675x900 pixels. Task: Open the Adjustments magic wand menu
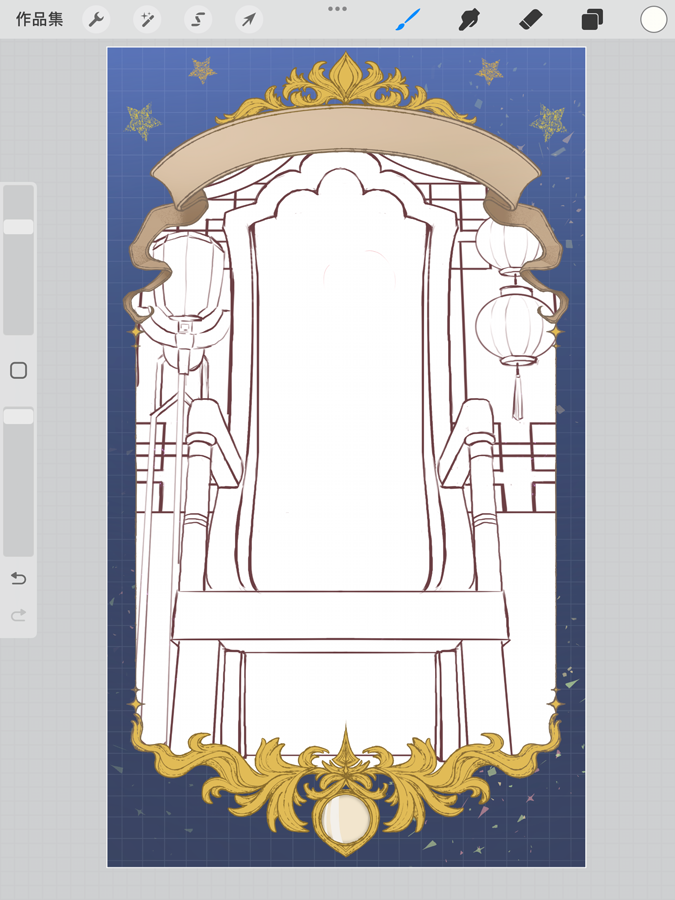tap(147, 20)
